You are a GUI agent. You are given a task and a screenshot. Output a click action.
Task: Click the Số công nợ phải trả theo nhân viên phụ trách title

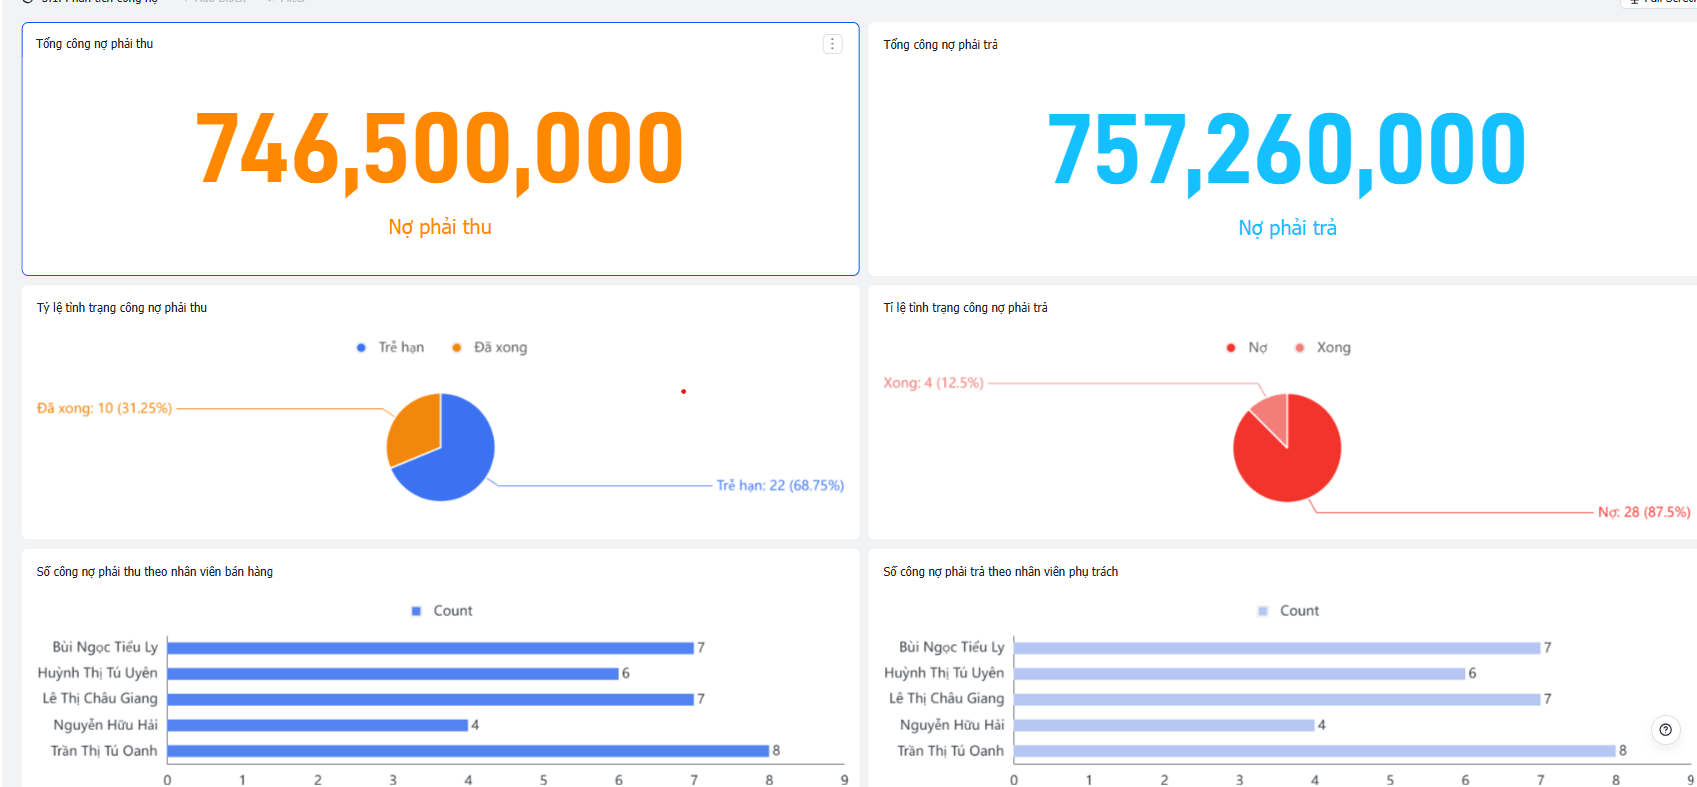[1000, 572]
